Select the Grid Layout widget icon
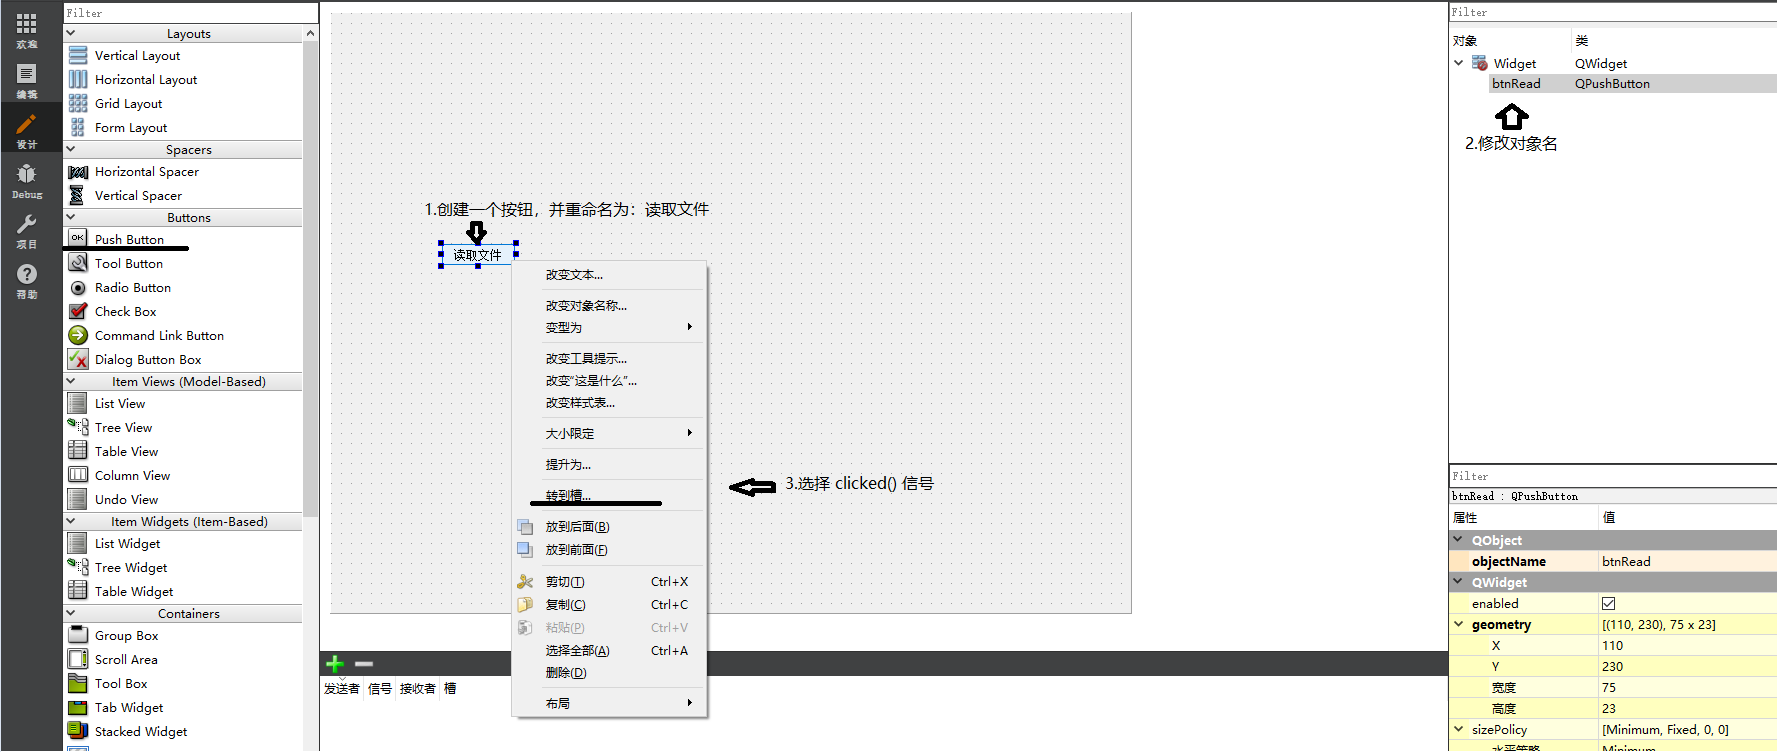This screenshot has height=752, width=1777. tap(78, 103)
